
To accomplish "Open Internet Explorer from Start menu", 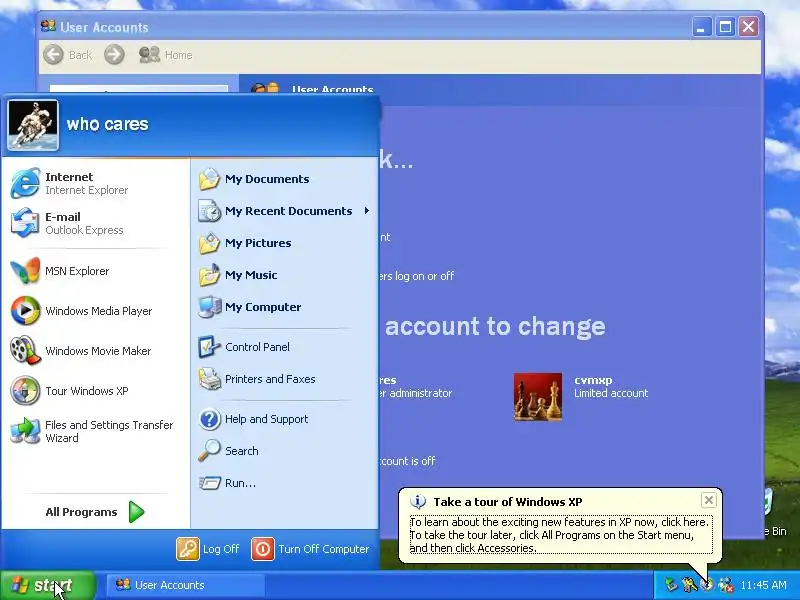I will click(95, 183).
